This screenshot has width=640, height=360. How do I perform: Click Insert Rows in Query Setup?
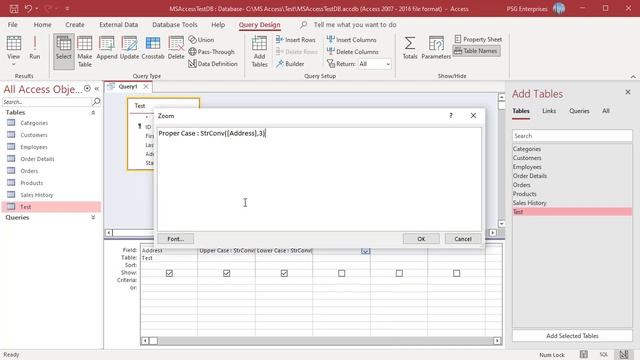(296, 40)
